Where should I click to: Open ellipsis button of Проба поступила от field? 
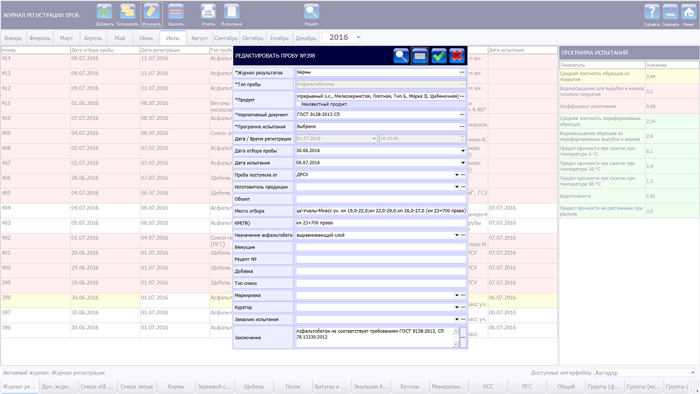pos(463,175)
